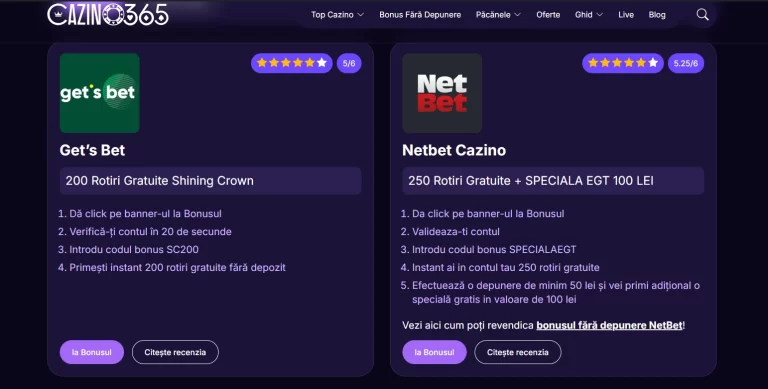Expand the Păcănele dropdown menu
This screenshot has width=768, height=389.
pyautogui.click(x=498, y=15)
